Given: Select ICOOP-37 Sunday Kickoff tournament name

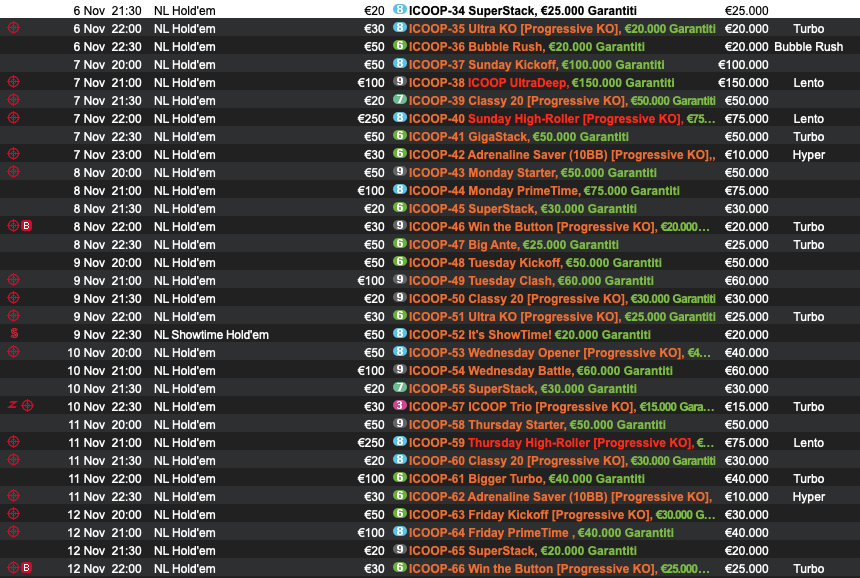Looking at the screenshot, I should pyautogui.click(x=536, y=65).
